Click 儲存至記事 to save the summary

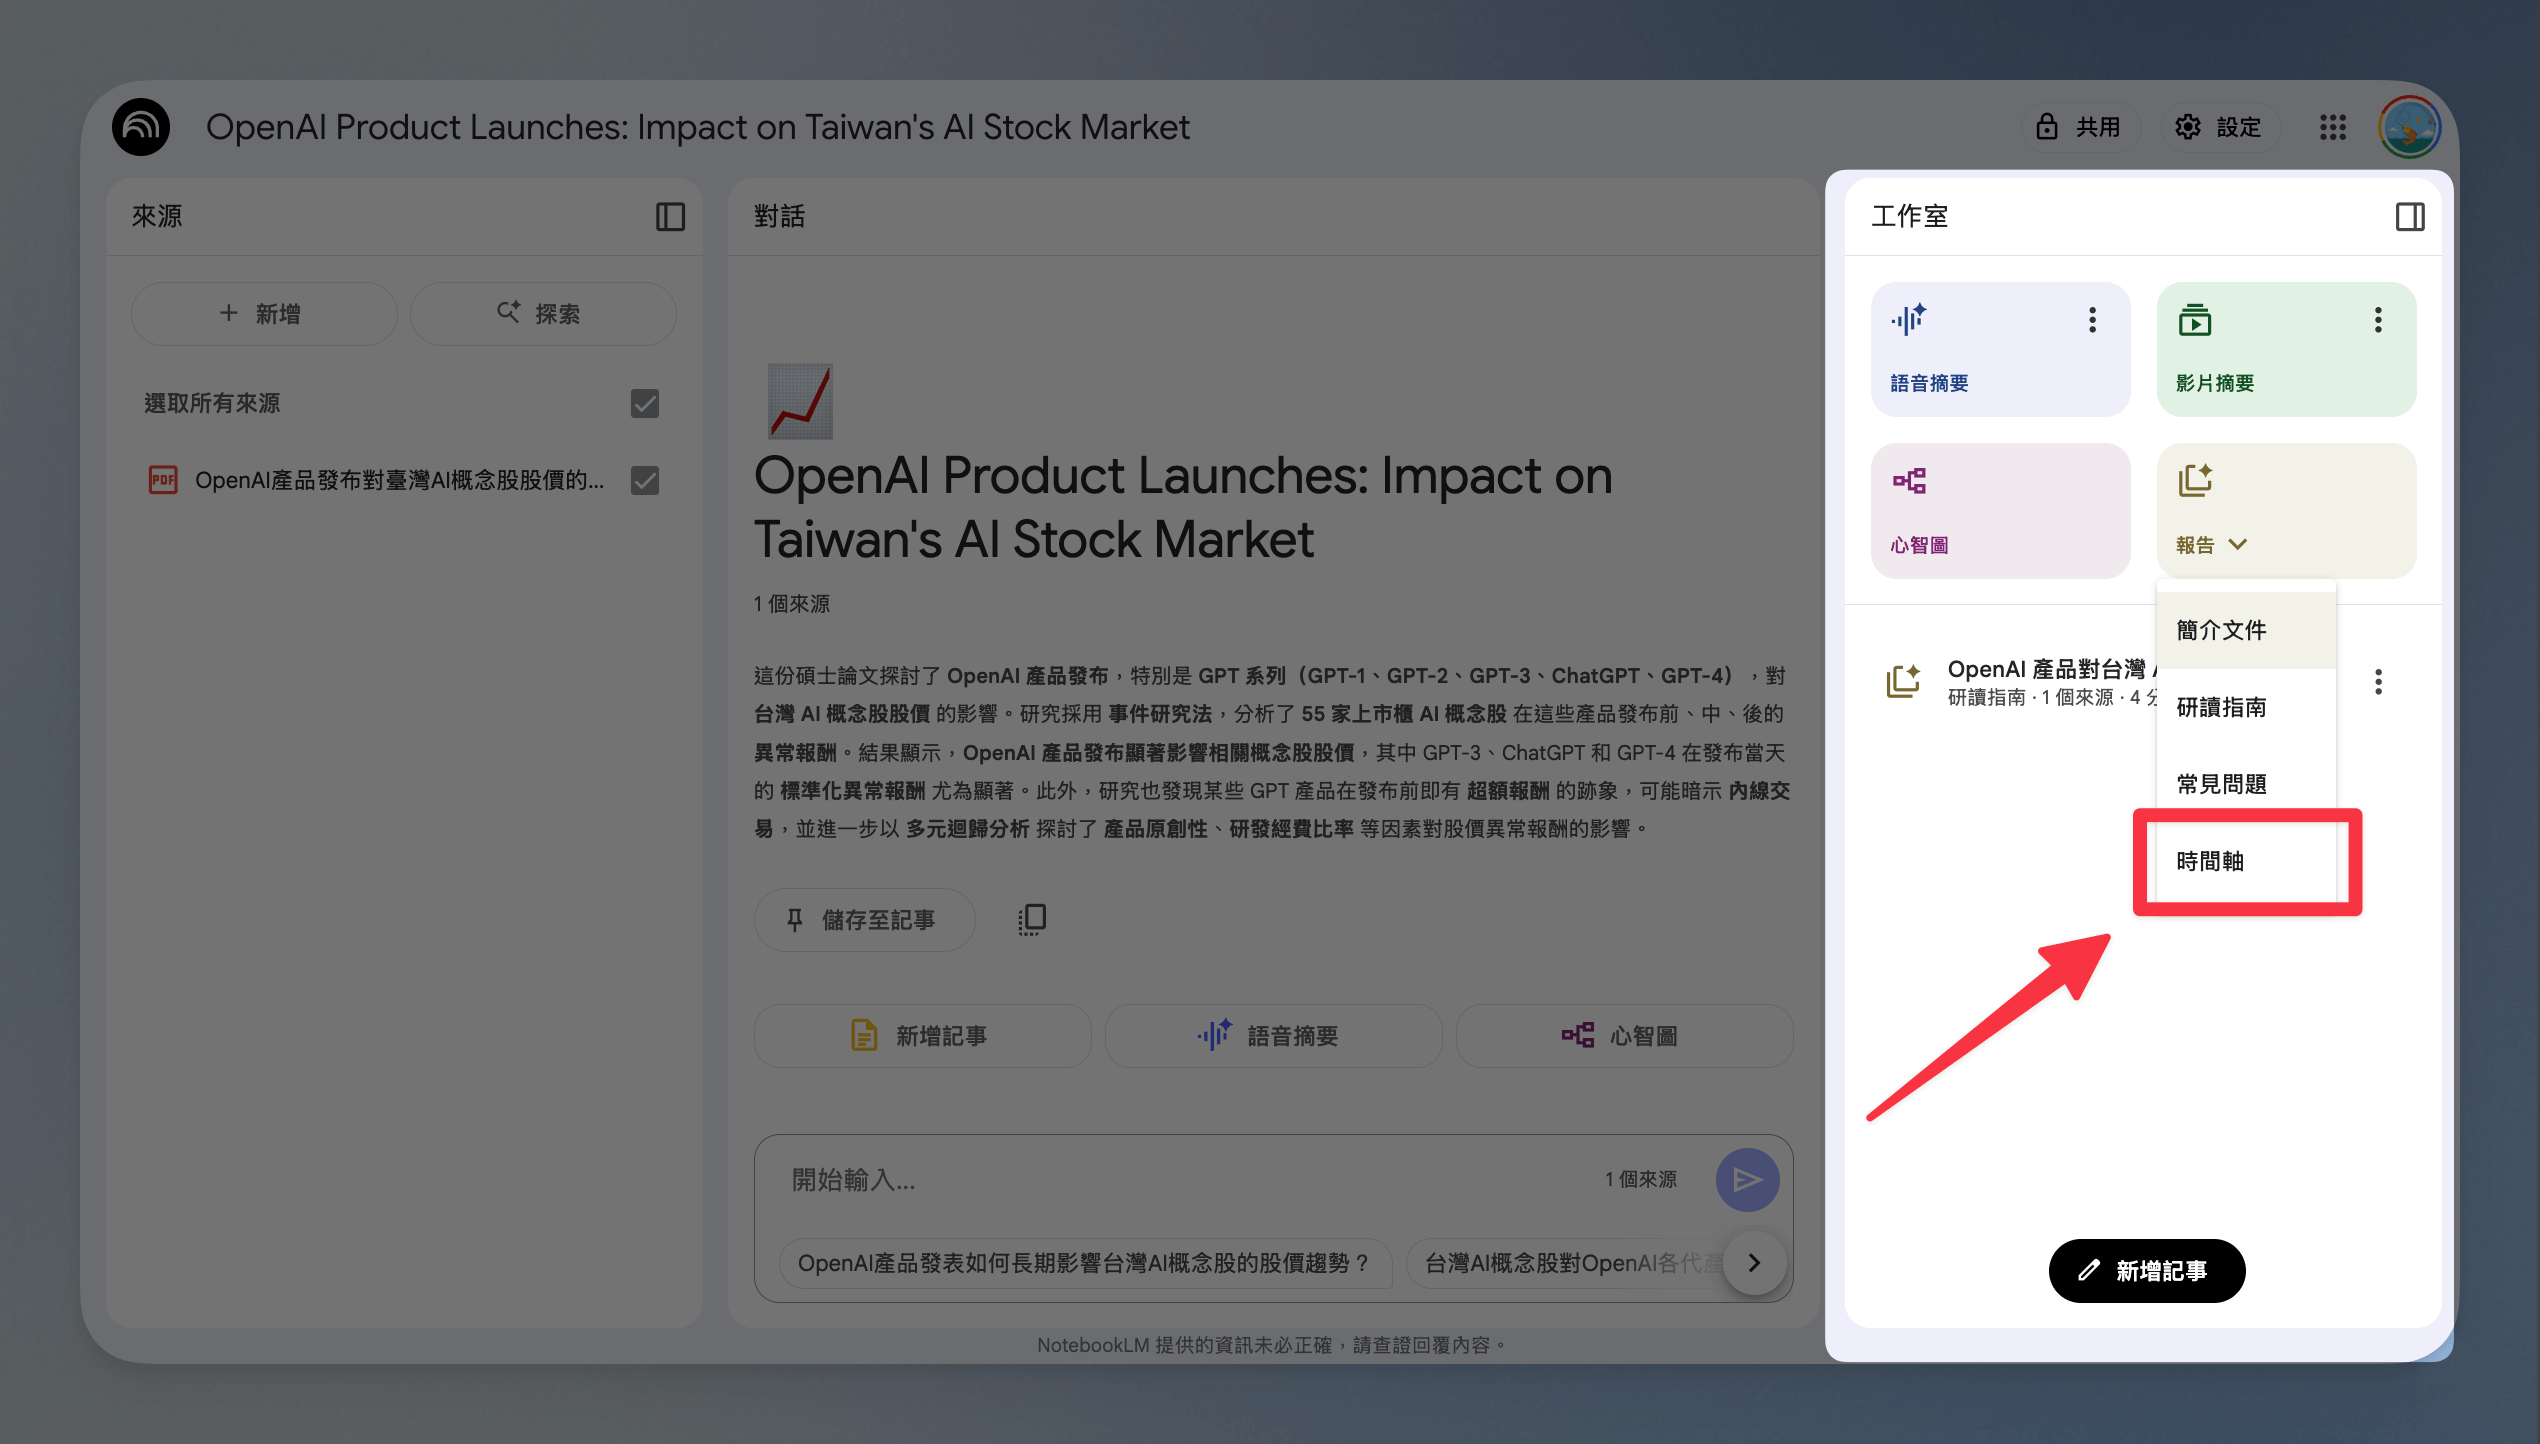pyautogui.click(x=864, y=920)
